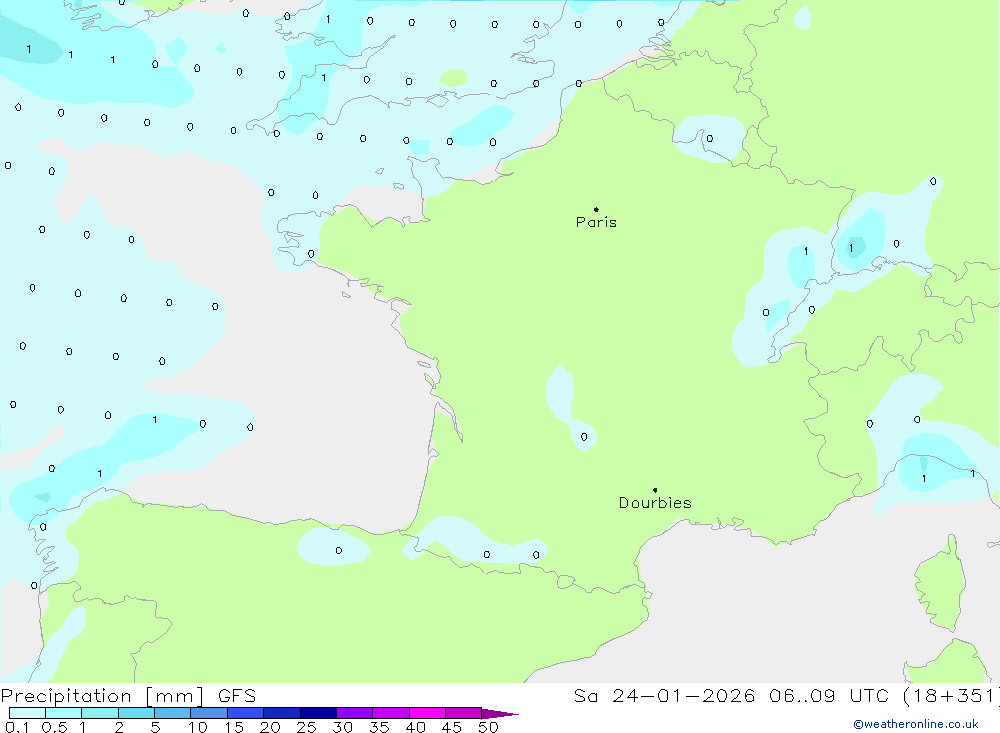The image size is (1000, 733).
Task: Click the '0.1' legend scale label
Action: click(16, 727)
